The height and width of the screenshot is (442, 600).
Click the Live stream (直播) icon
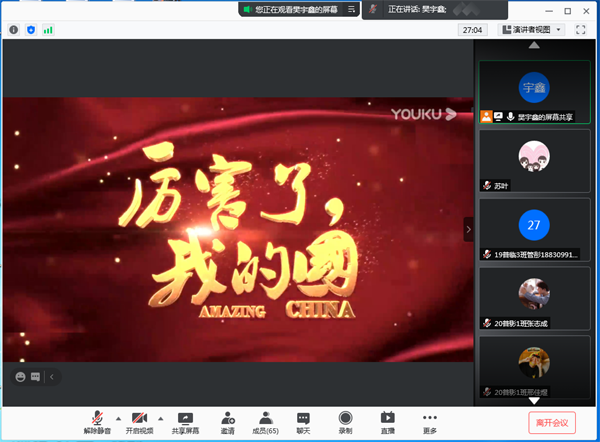click(x=387, y=422)
